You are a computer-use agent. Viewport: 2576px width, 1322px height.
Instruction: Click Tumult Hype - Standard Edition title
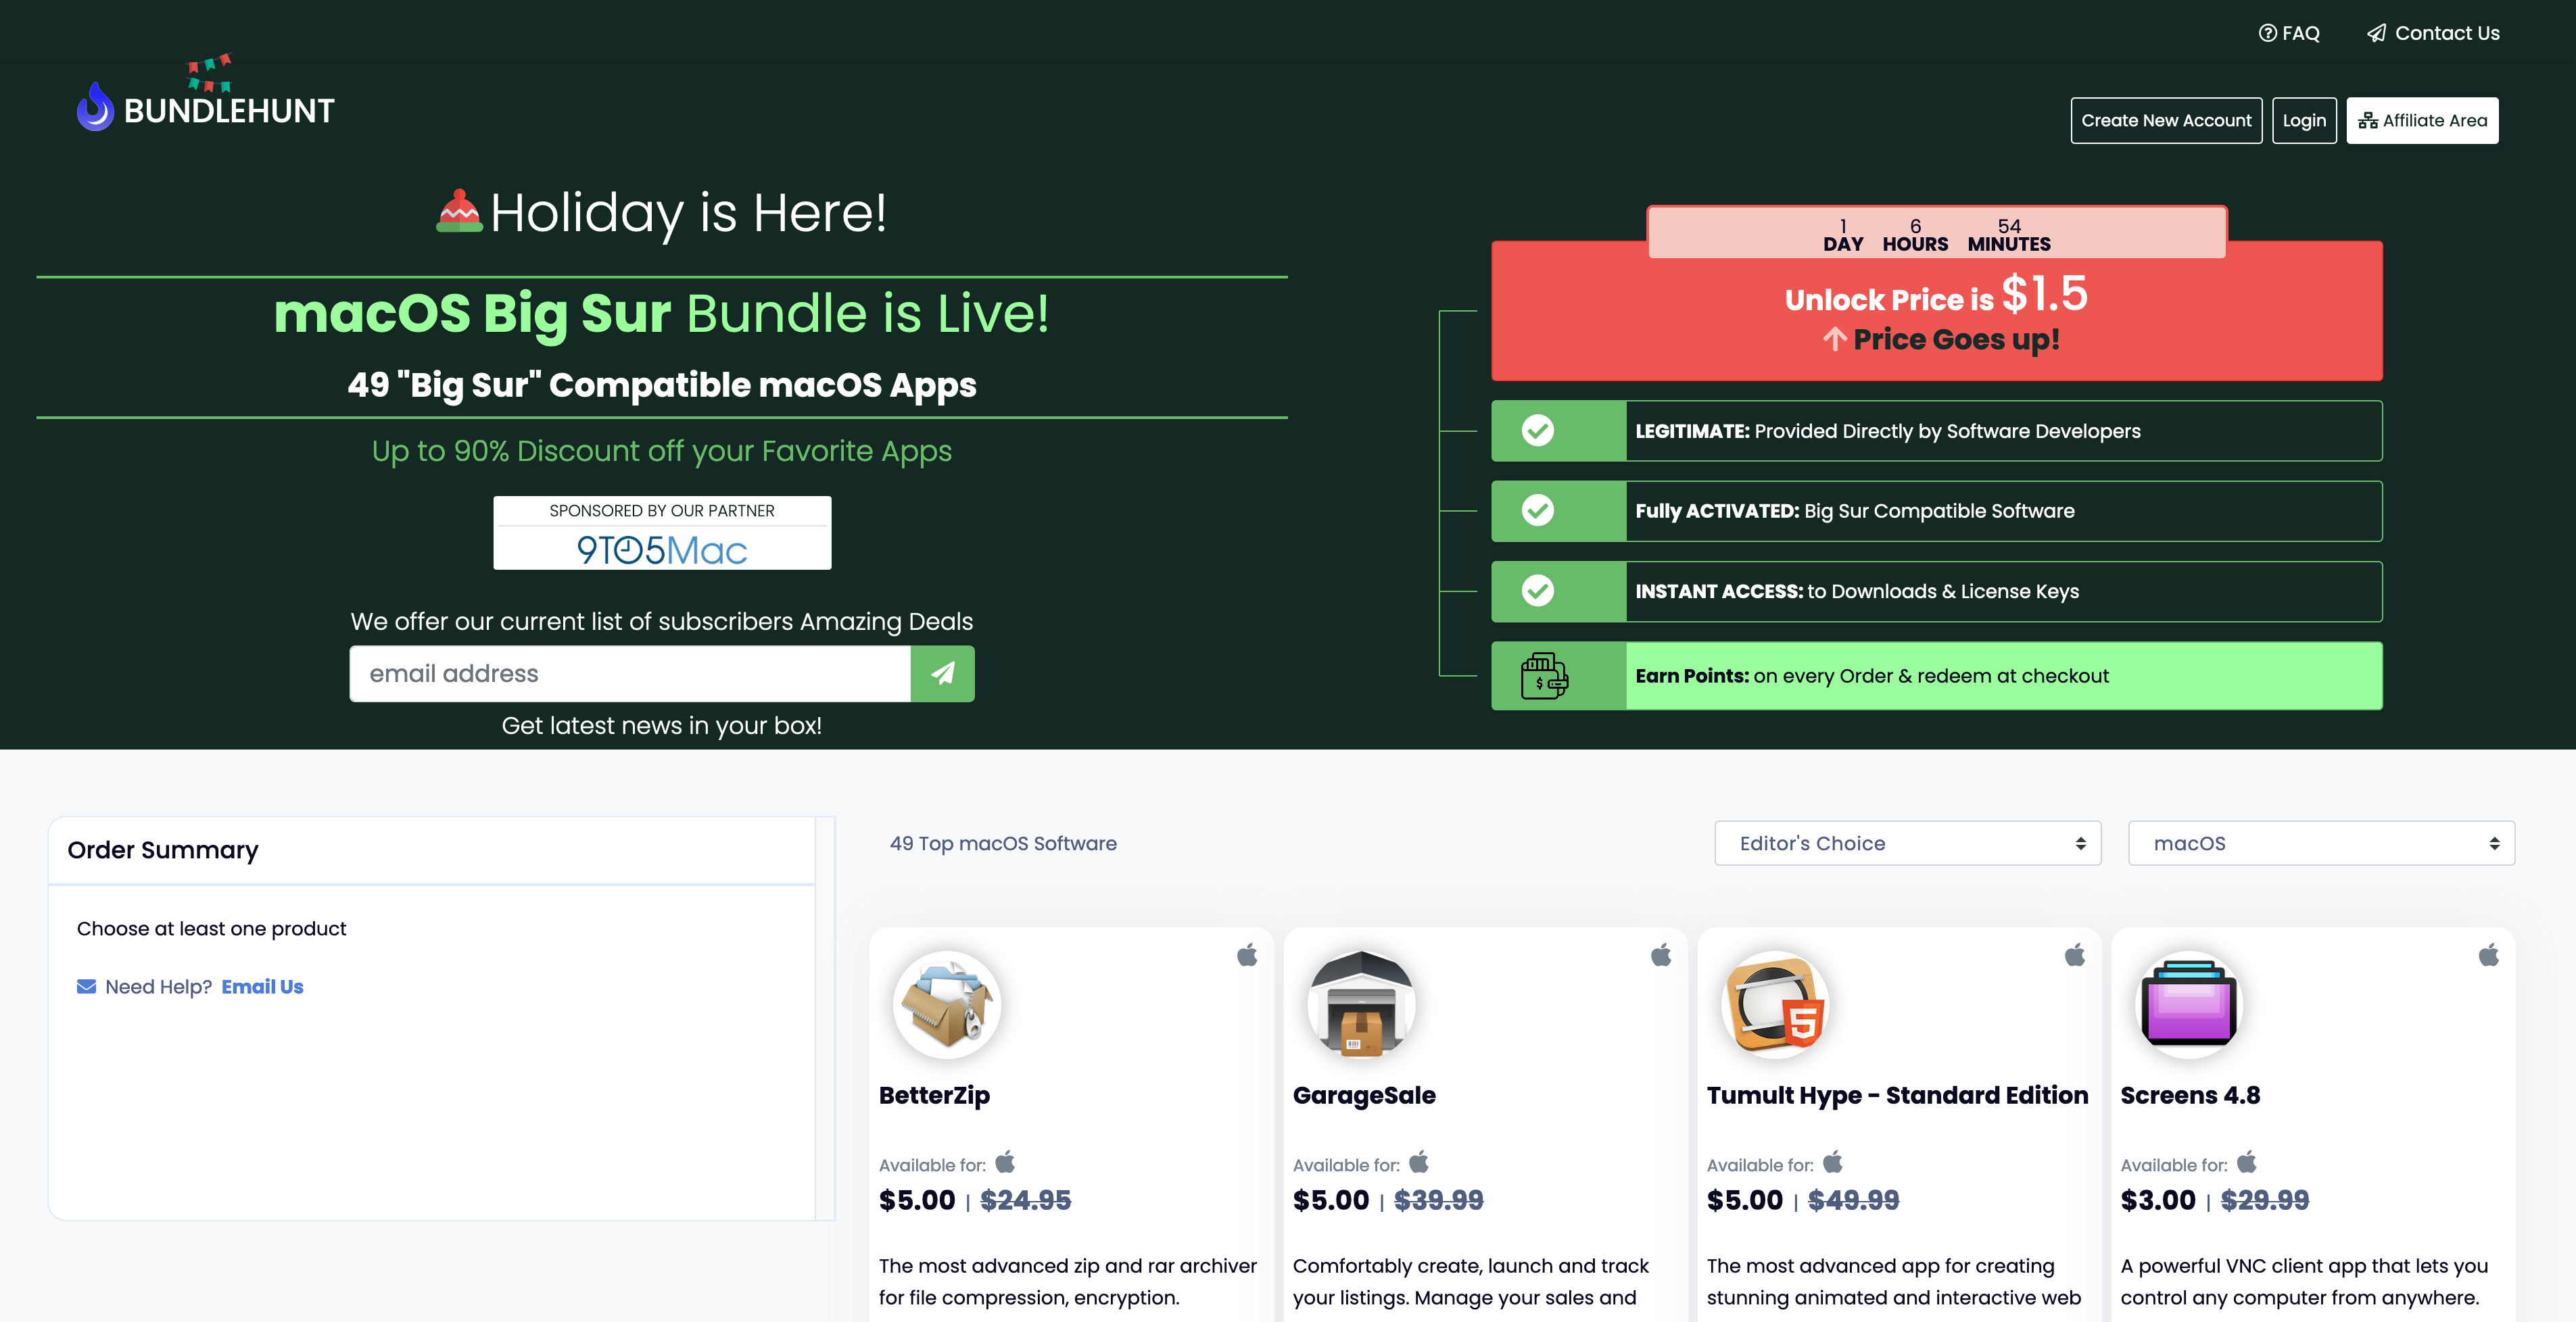(1897, 1096)
